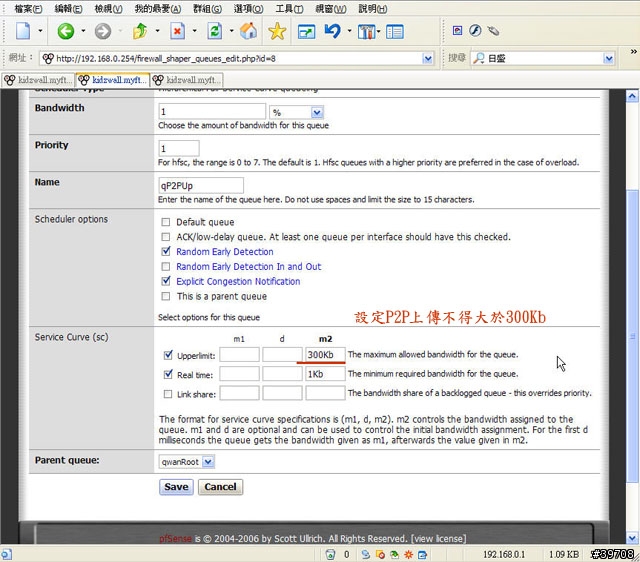640x562 pixels.
Task: Enable the Default queue checkbox
Action: (x=165, y=222)
